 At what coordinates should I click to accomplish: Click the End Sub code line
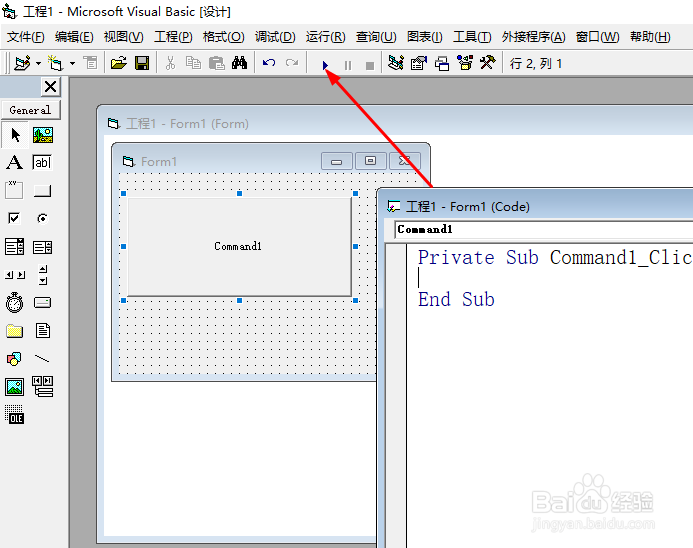point(456,300)
